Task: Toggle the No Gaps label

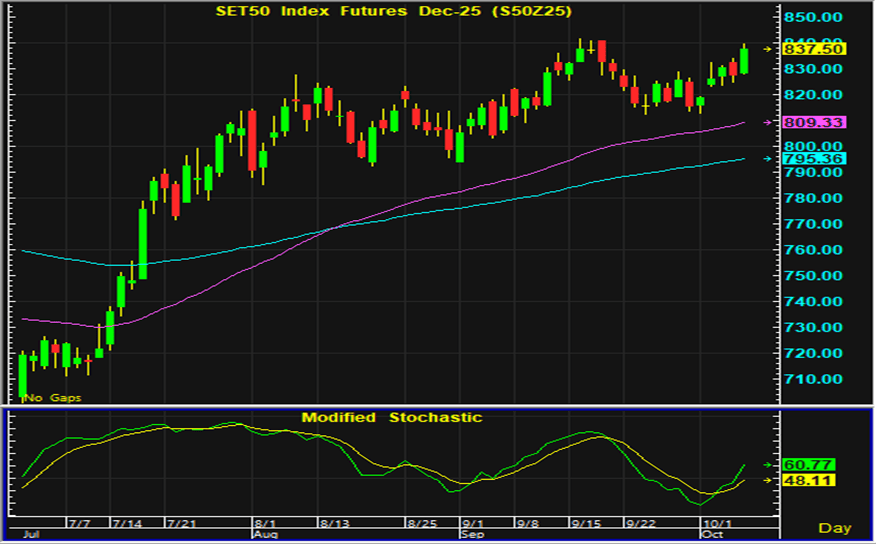Action: [x=52, y=398]
